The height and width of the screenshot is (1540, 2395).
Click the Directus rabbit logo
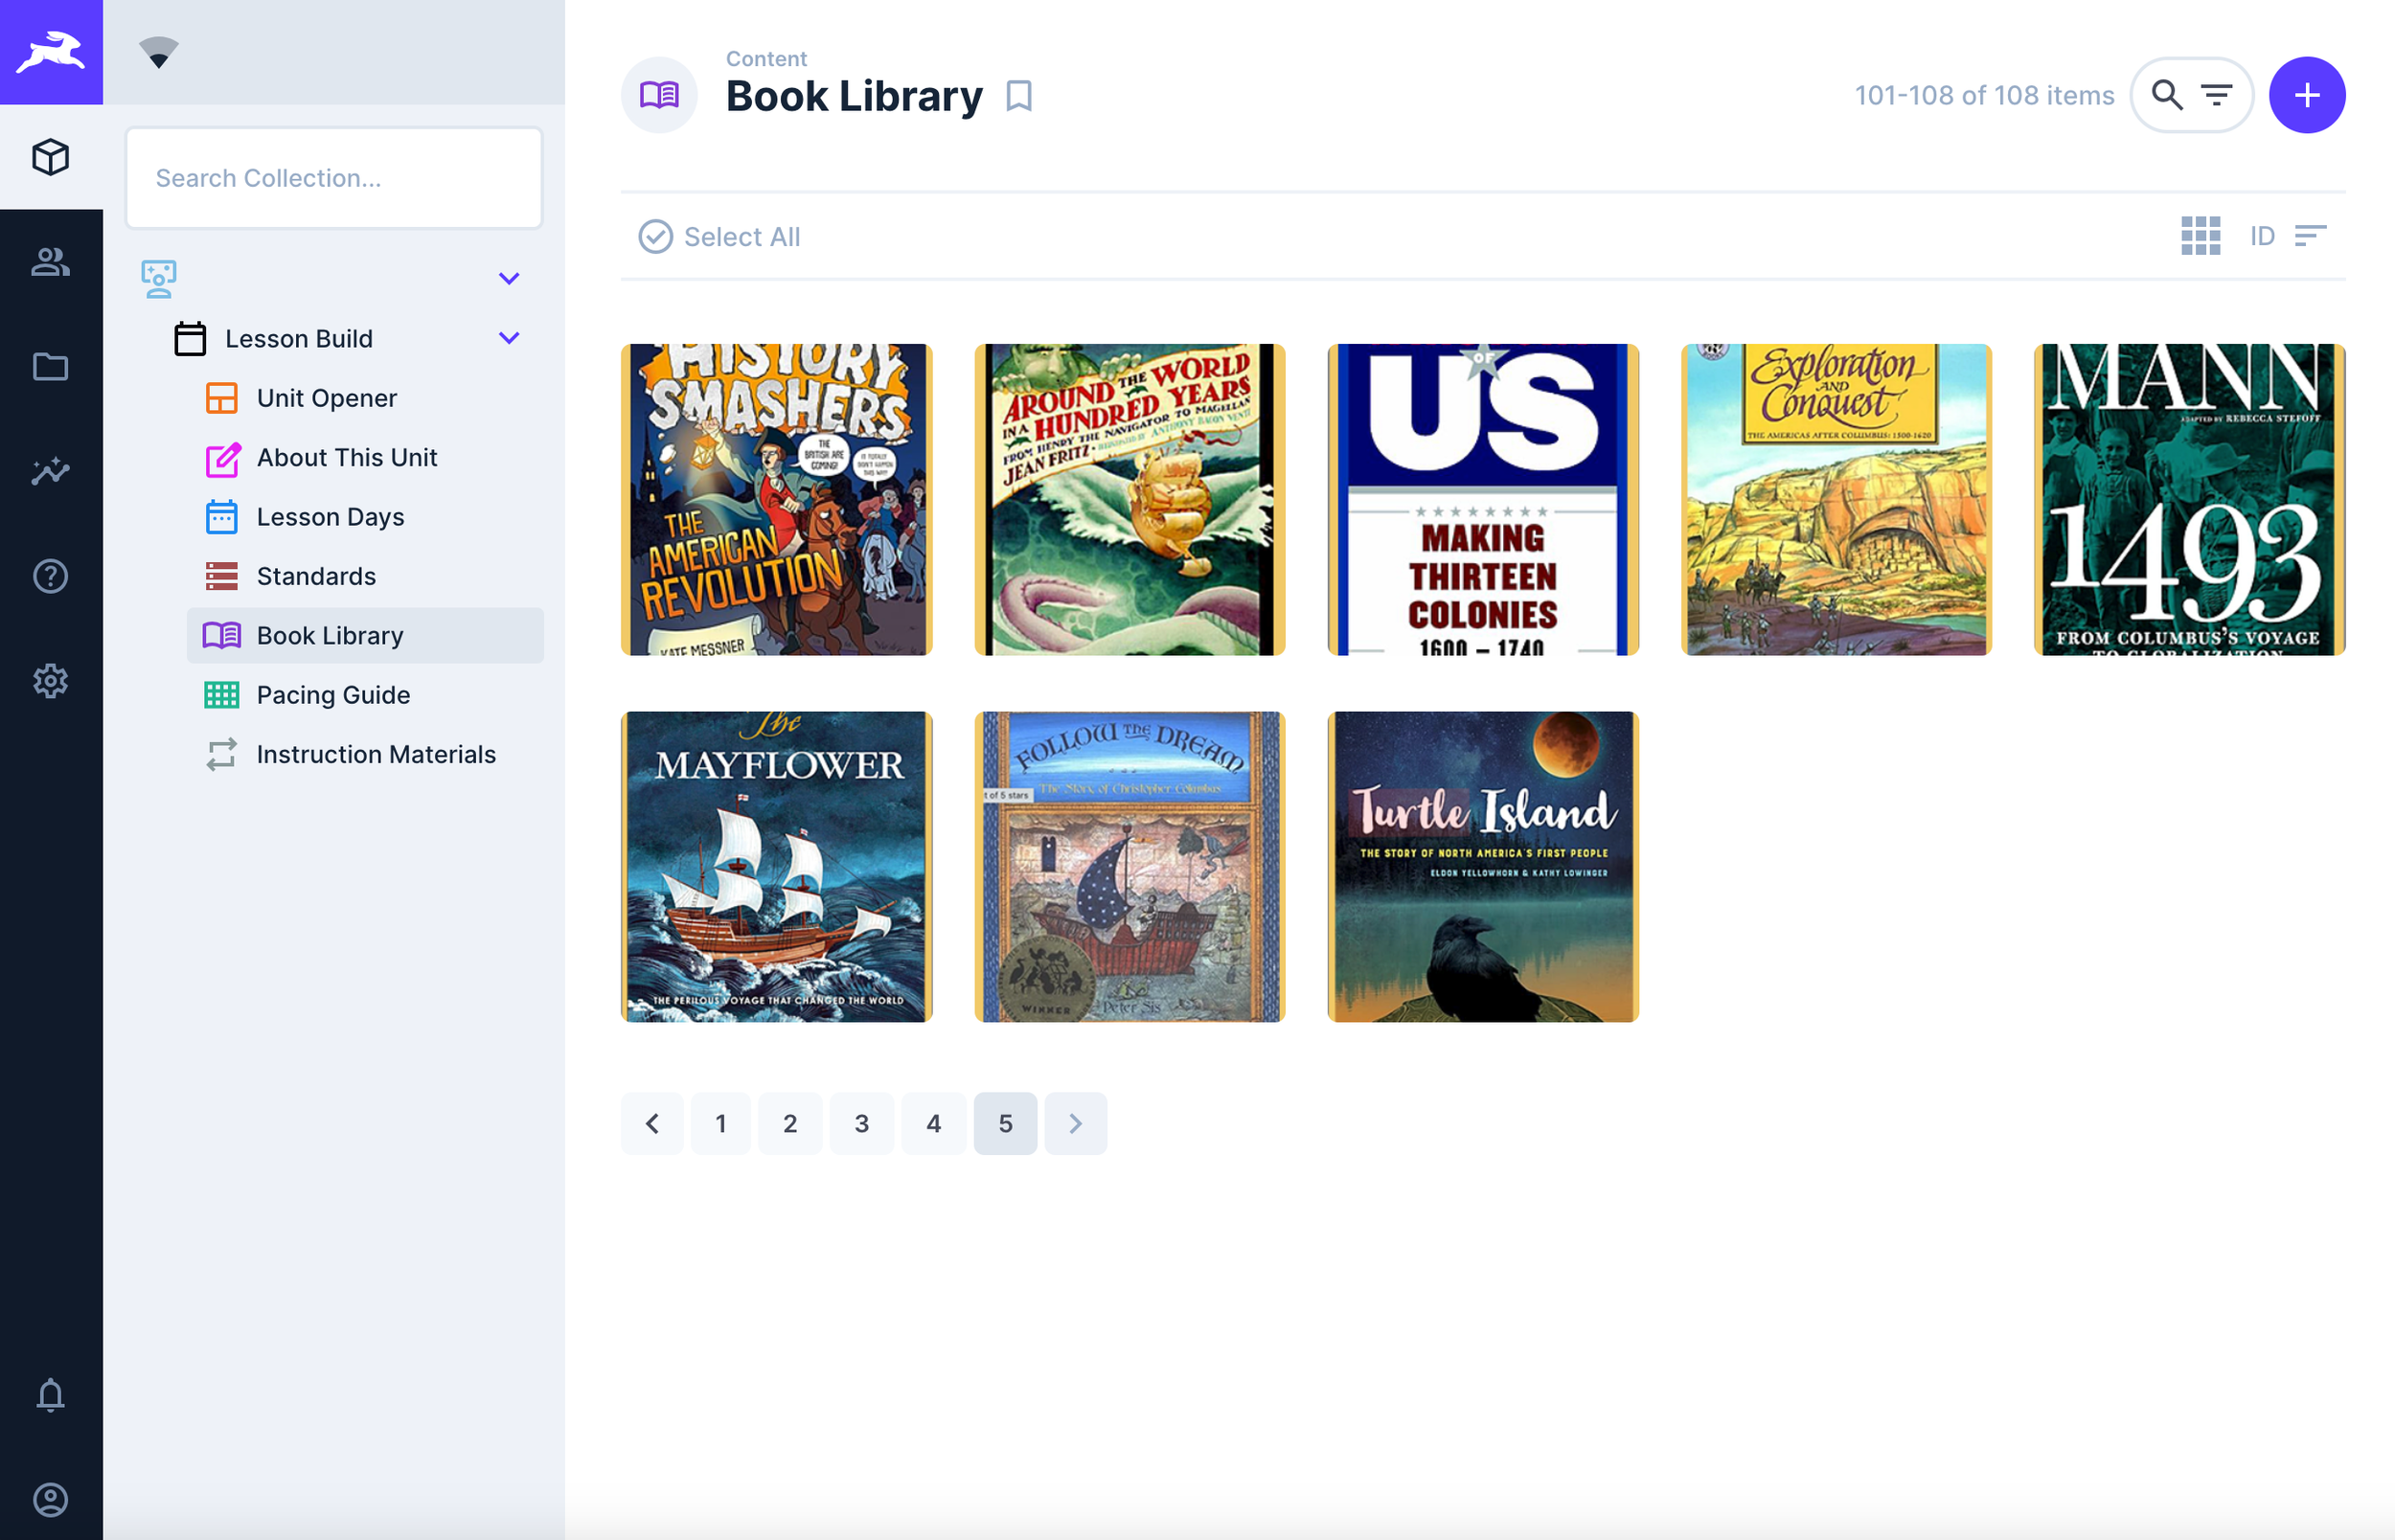point(51,52)
